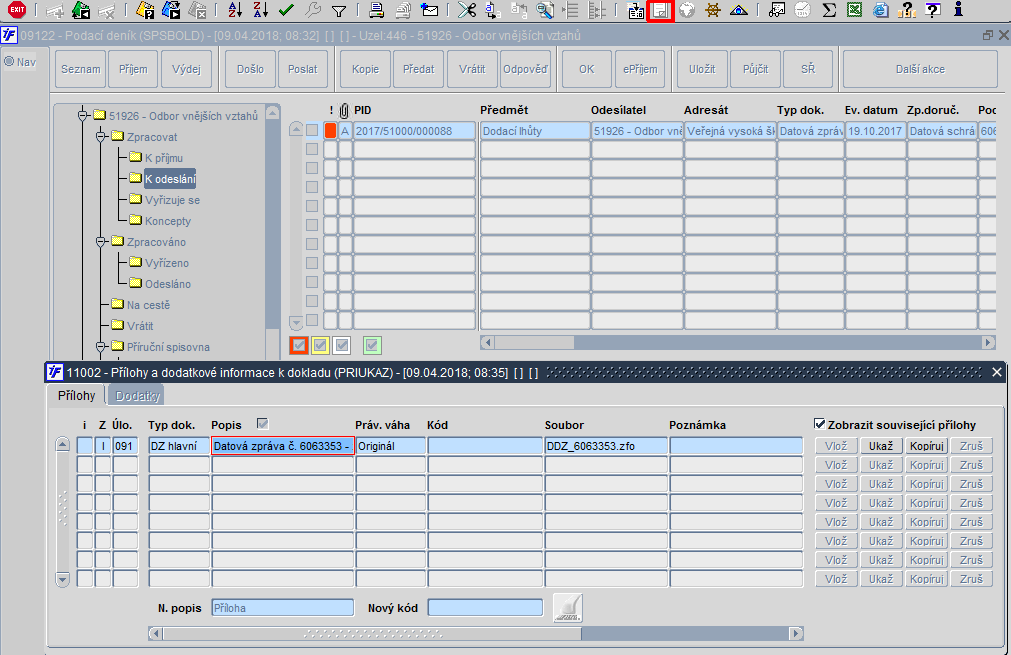Click the Sigma sum icon
This screenshot has width=1011, height=655.
829,11
